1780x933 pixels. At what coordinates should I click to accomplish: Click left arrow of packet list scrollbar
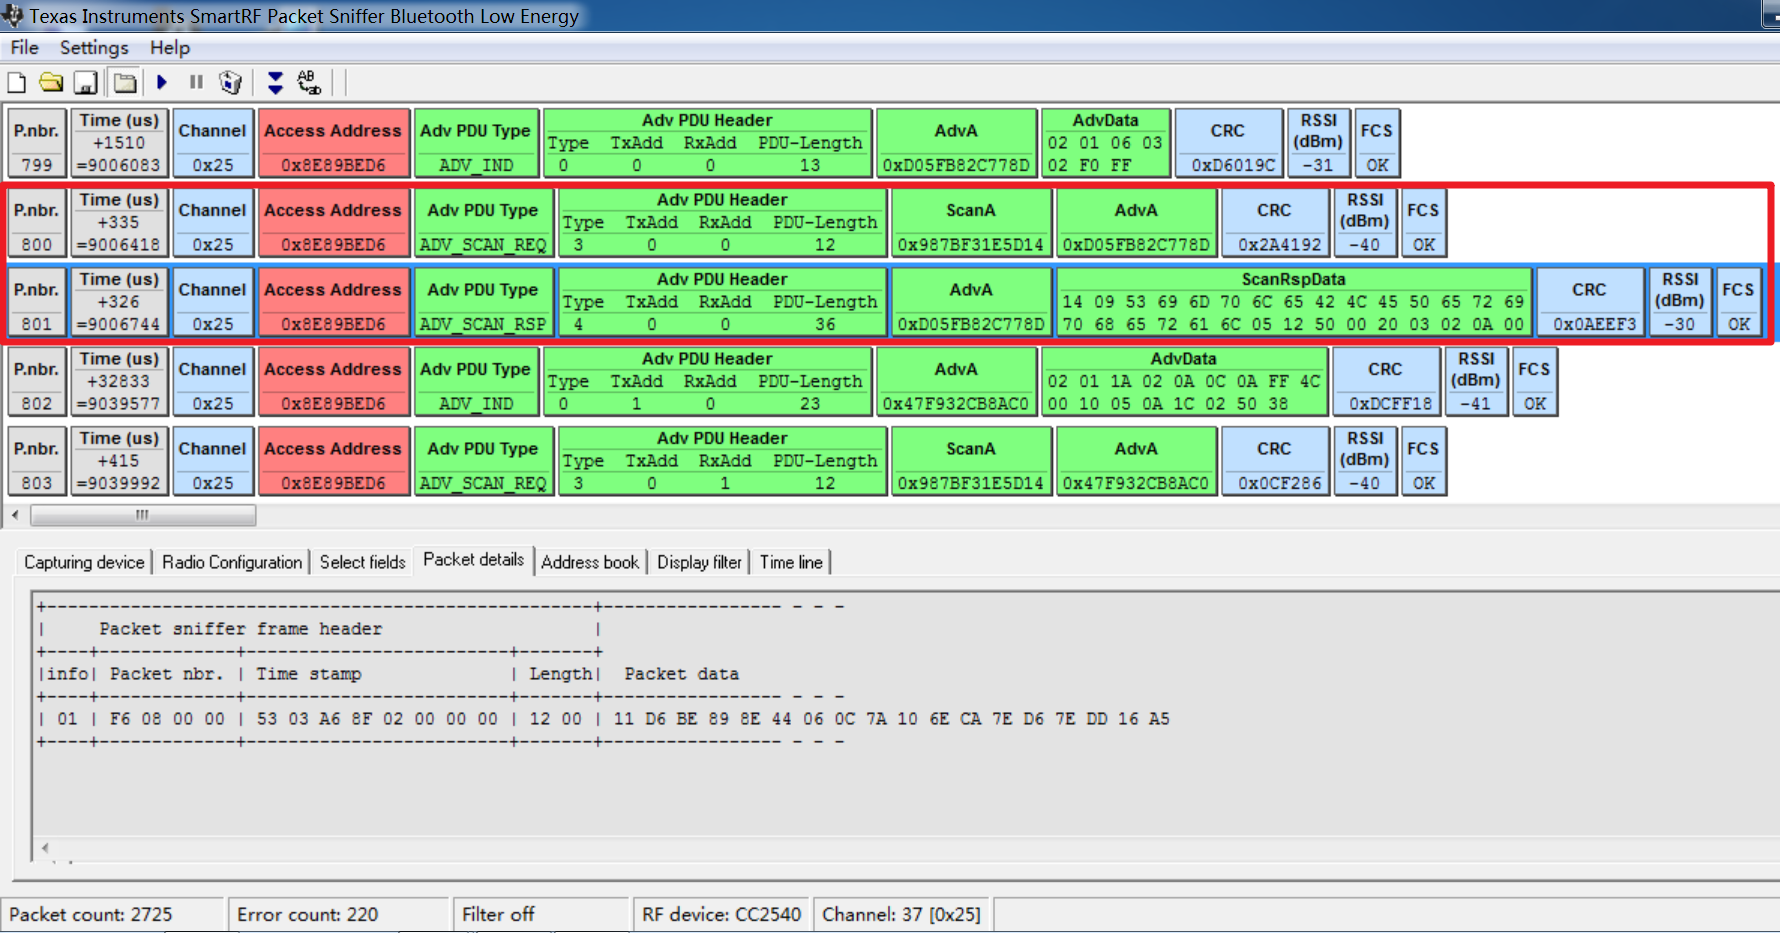coord(15,515)
